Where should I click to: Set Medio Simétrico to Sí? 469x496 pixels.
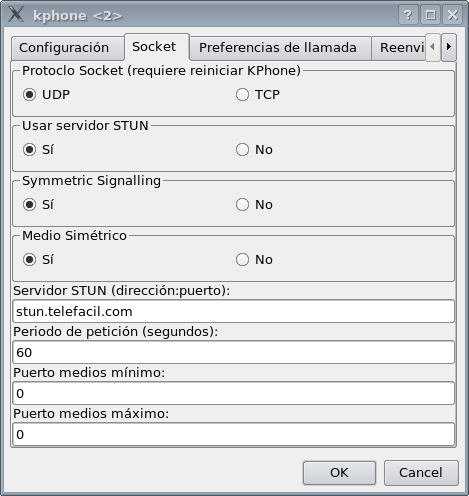coord(38,260)
